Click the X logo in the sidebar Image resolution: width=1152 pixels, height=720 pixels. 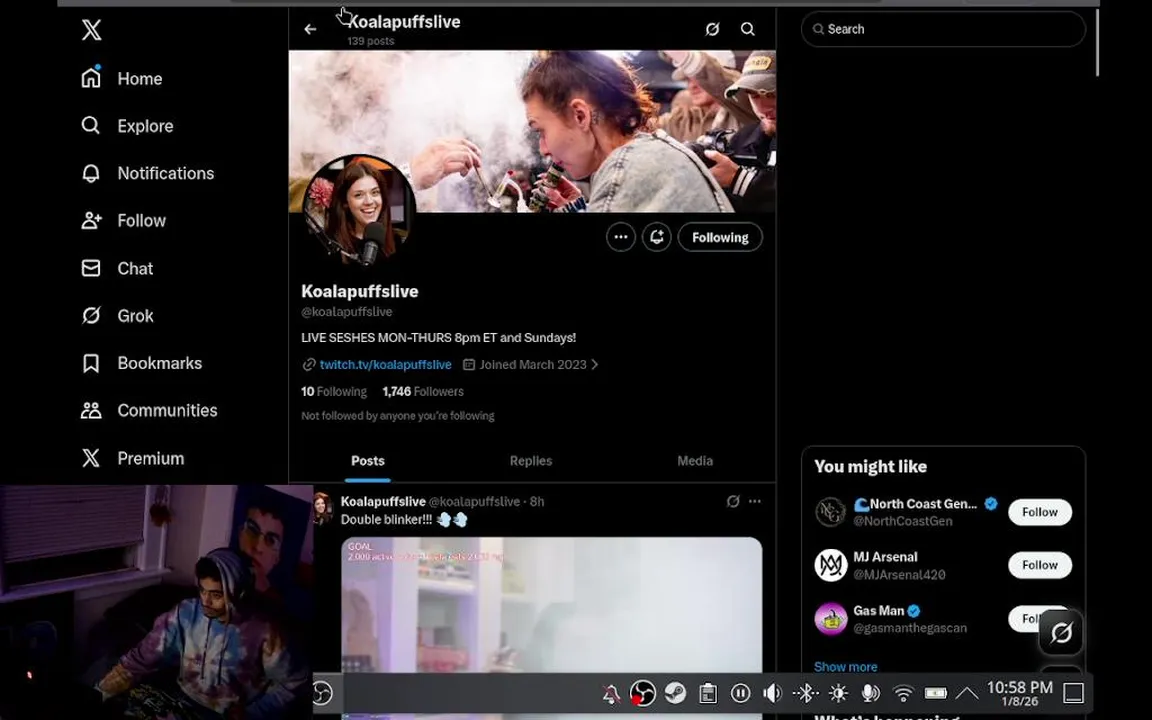tap(91, 30)
